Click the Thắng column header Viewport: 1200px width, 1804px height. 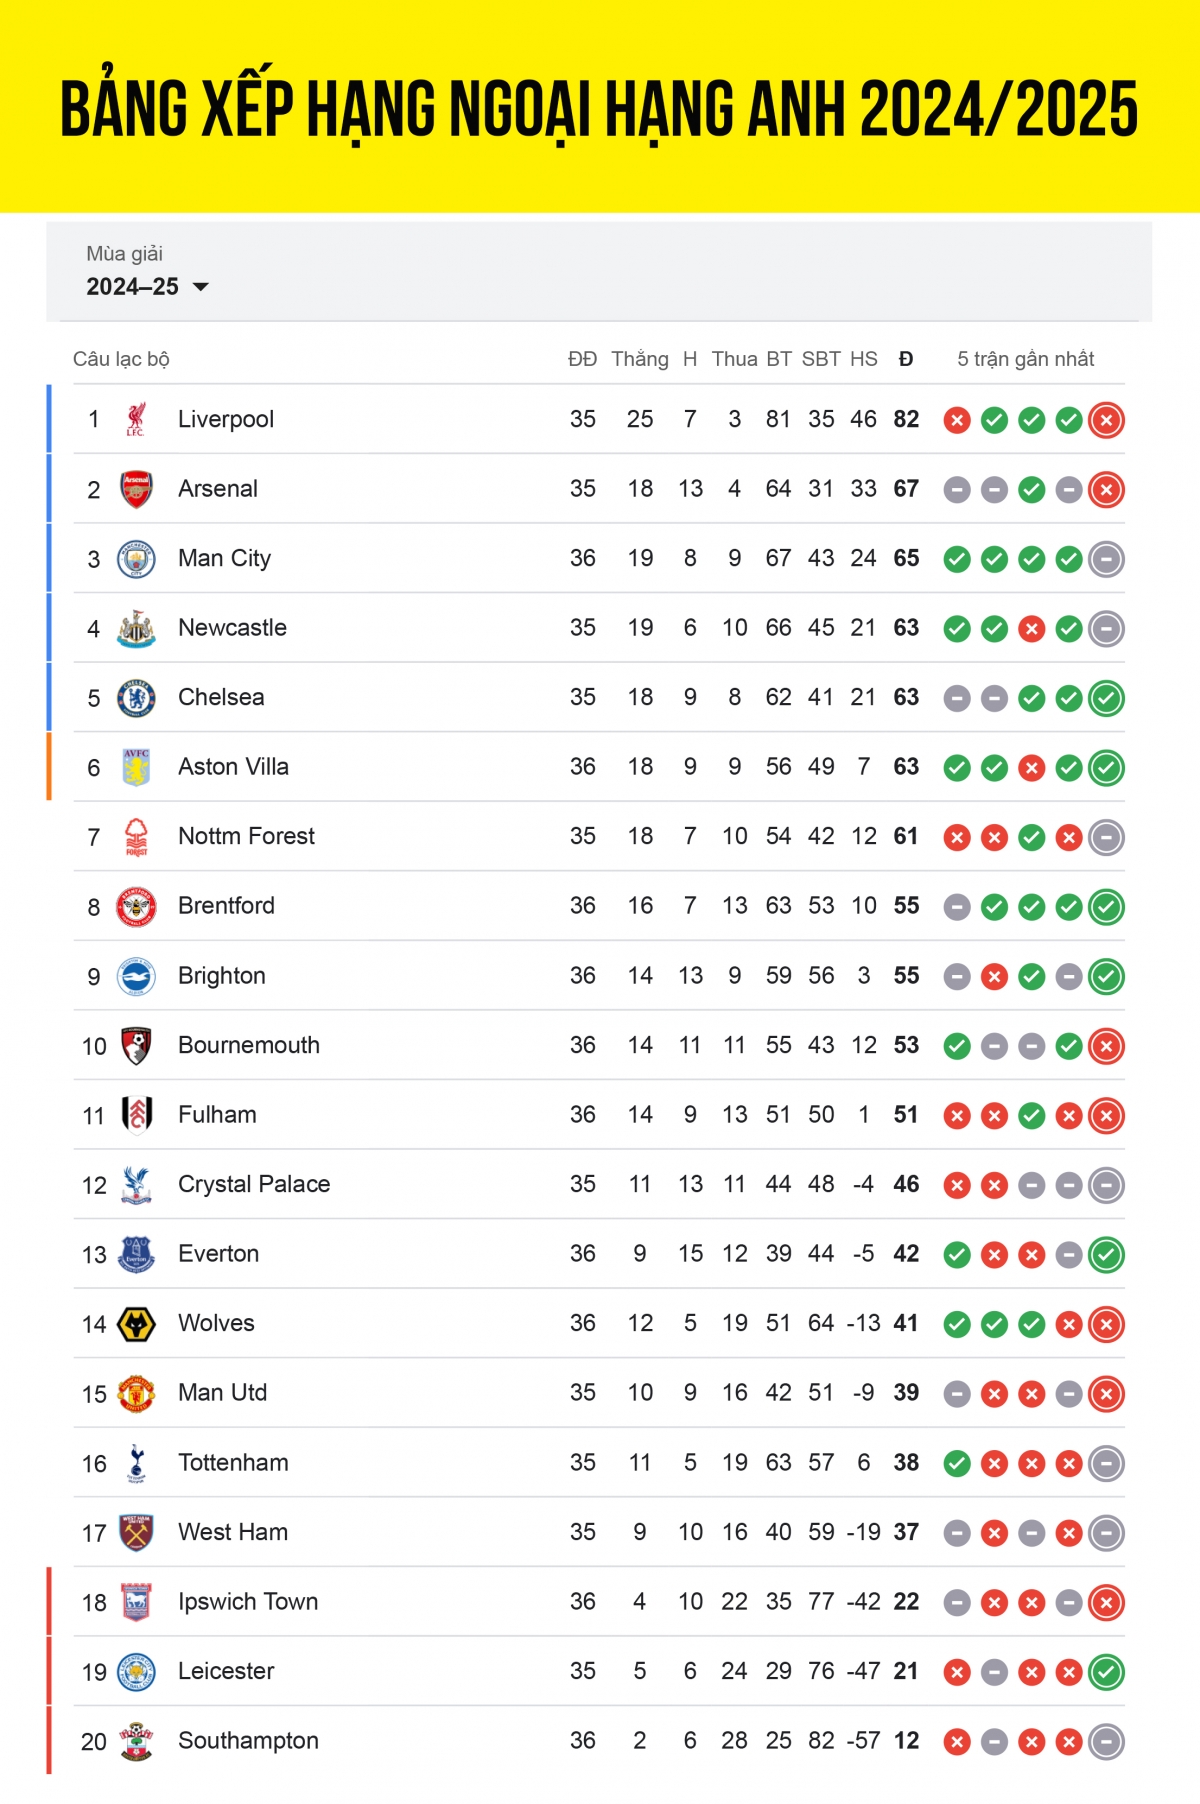click(640, 359)
